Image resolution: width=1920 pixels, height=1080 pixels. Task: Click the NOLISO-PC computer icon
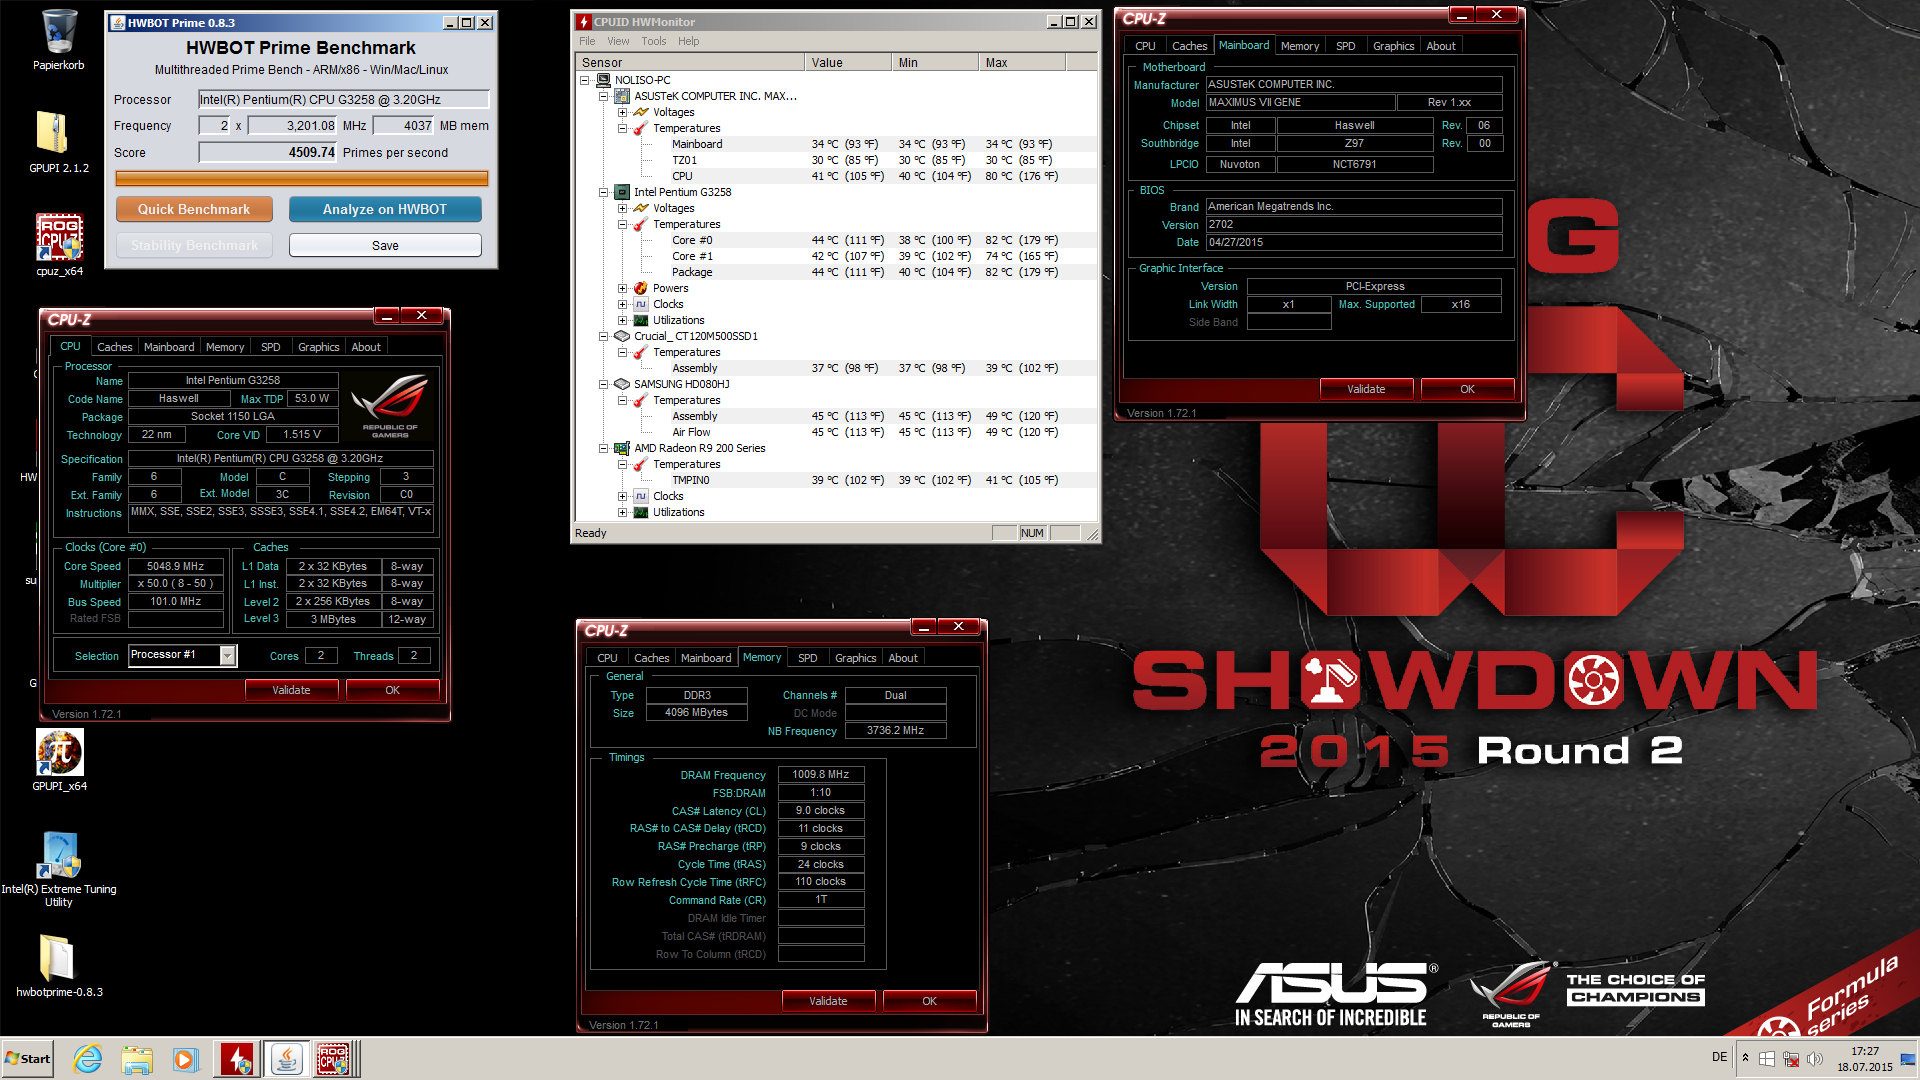tap(603, 80)
